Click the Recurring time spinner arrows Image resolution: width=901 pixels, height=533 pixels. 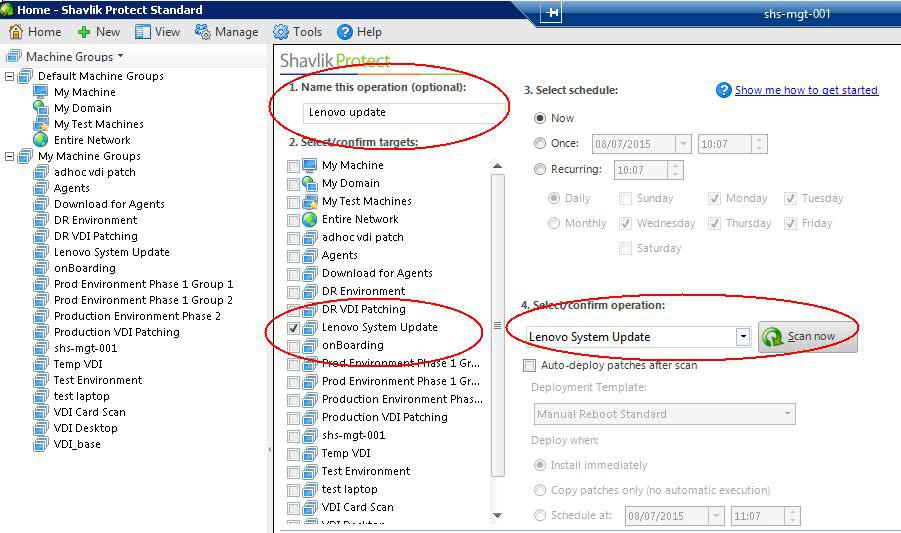pos(676,169)
